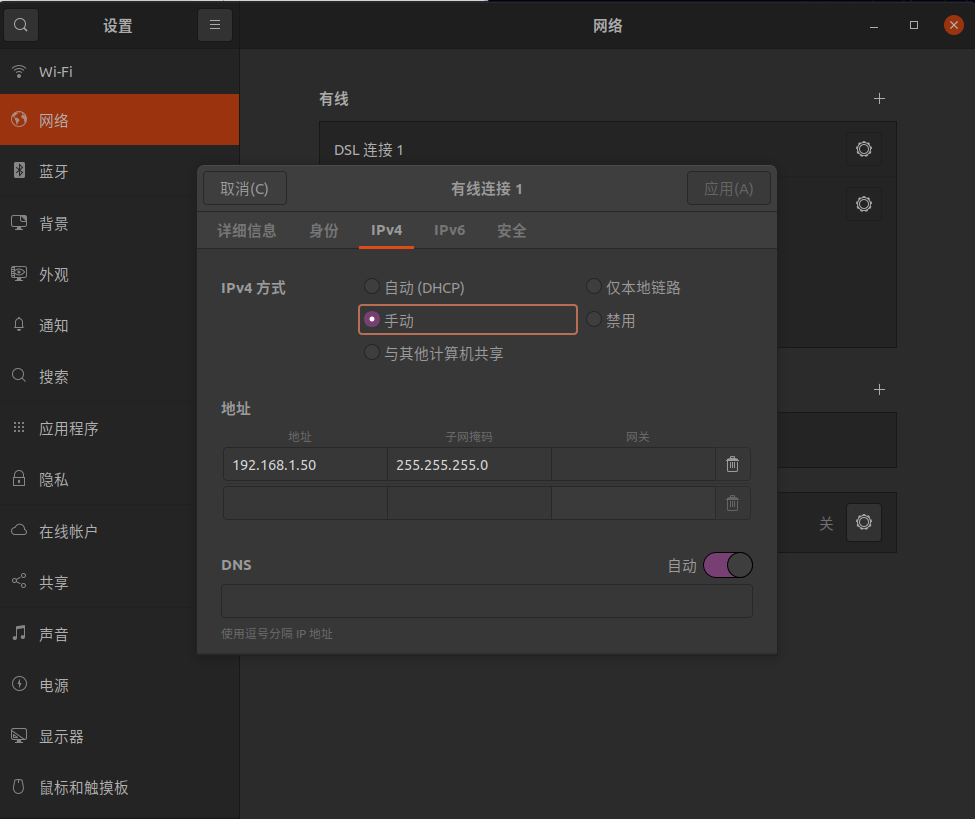Open 共享 sharing settings
The height and width of the screenshot is (819, 975).
tap(119, 582)
